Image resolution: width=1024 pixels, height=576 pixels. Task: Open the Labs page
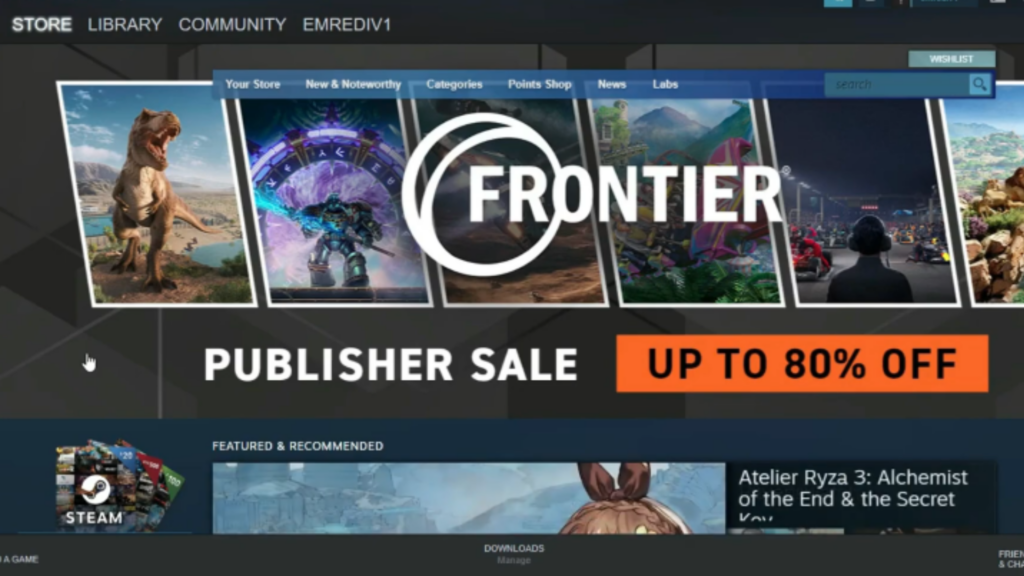coord(665,84)
